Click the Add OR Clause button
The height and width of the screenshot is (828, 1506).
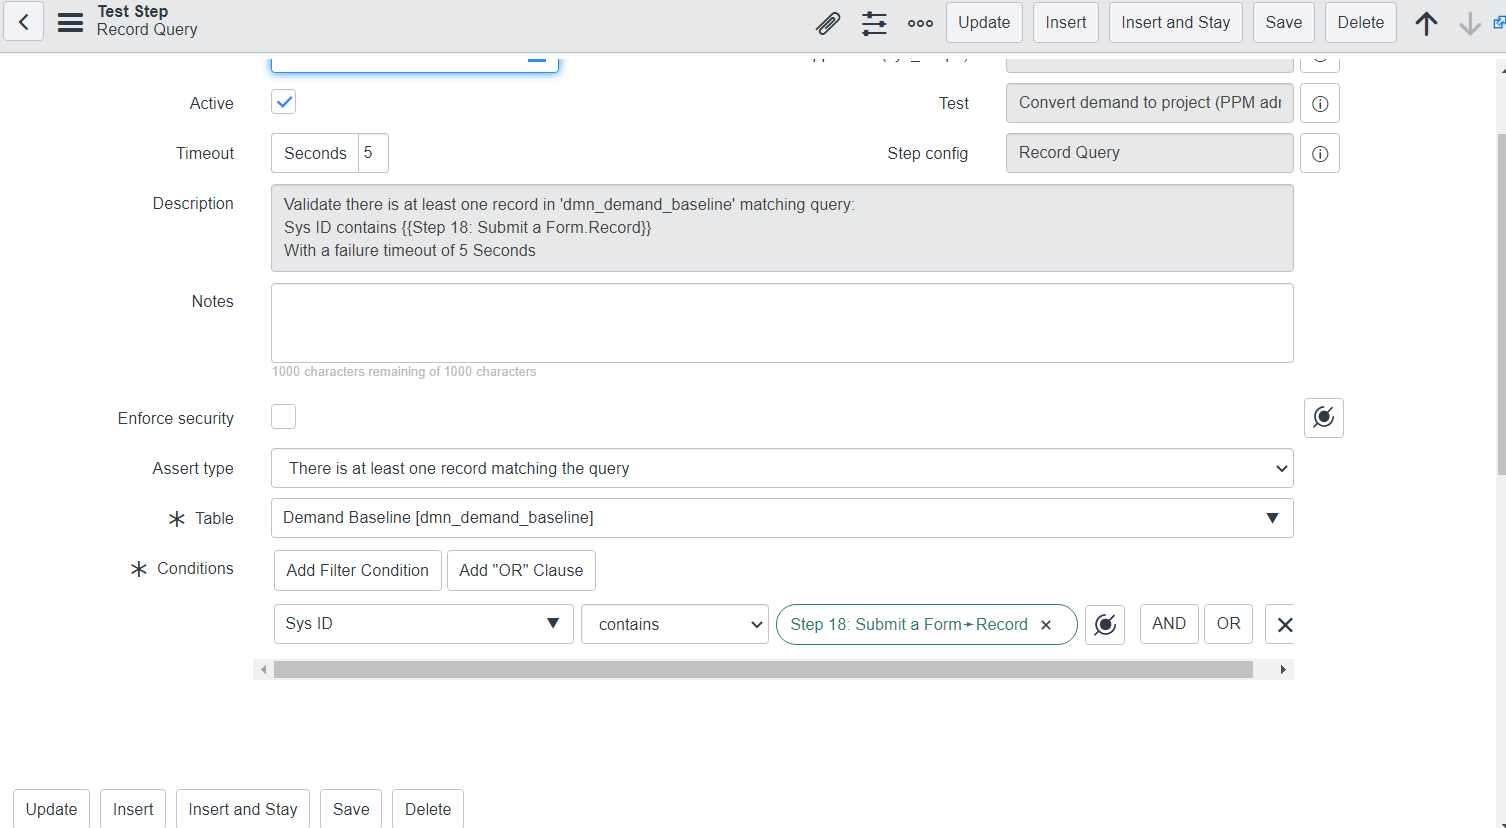pyautogui.click(x=521, y=570)
